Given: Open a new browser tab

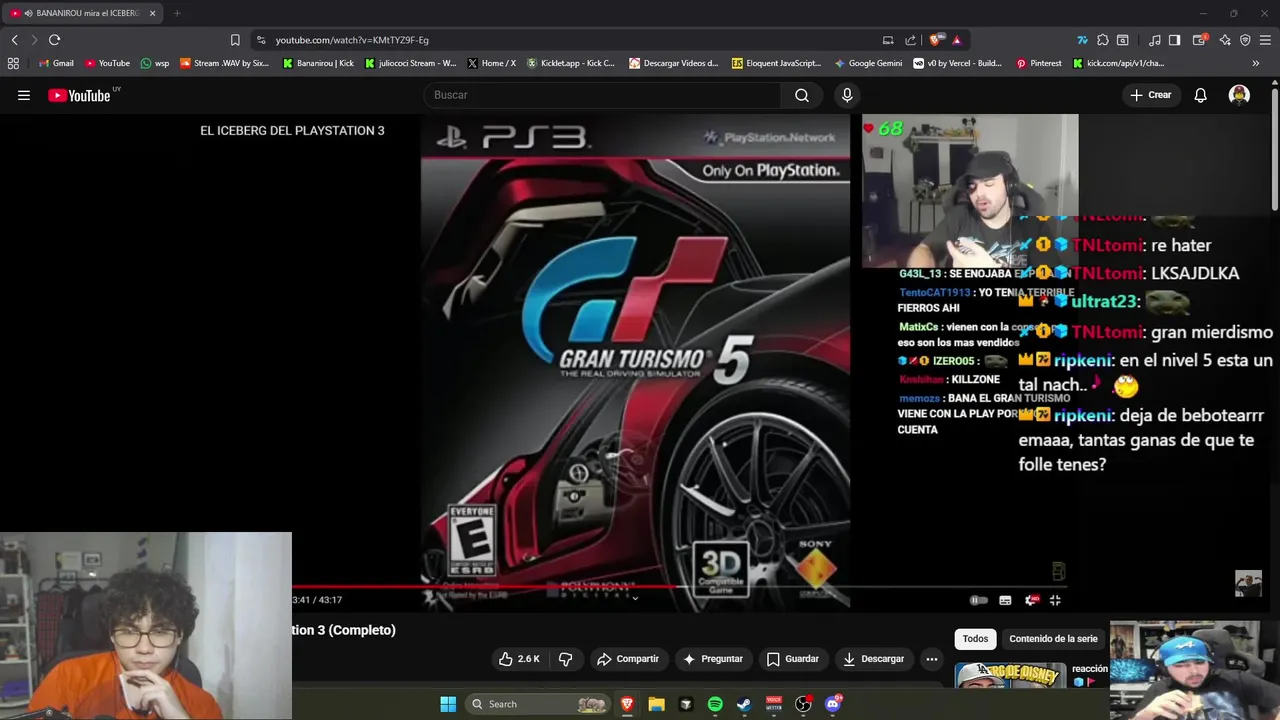Looking at the screenshot, I should 177,13.
